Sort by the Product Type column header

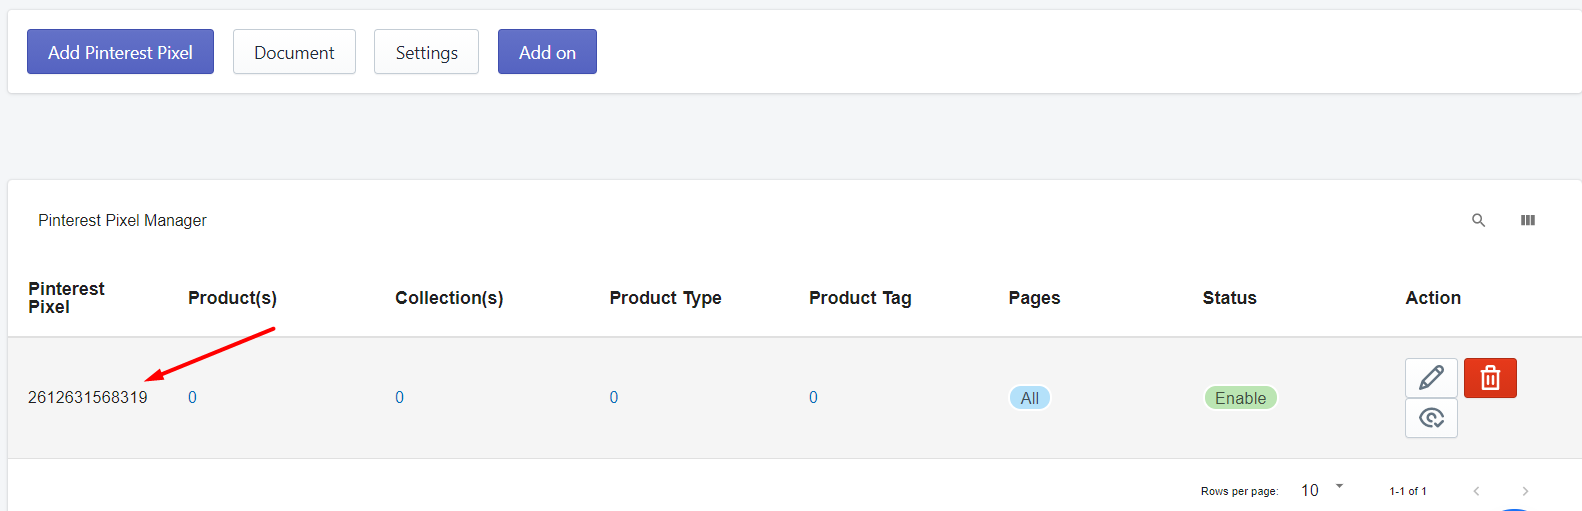(x=665, y=298)
